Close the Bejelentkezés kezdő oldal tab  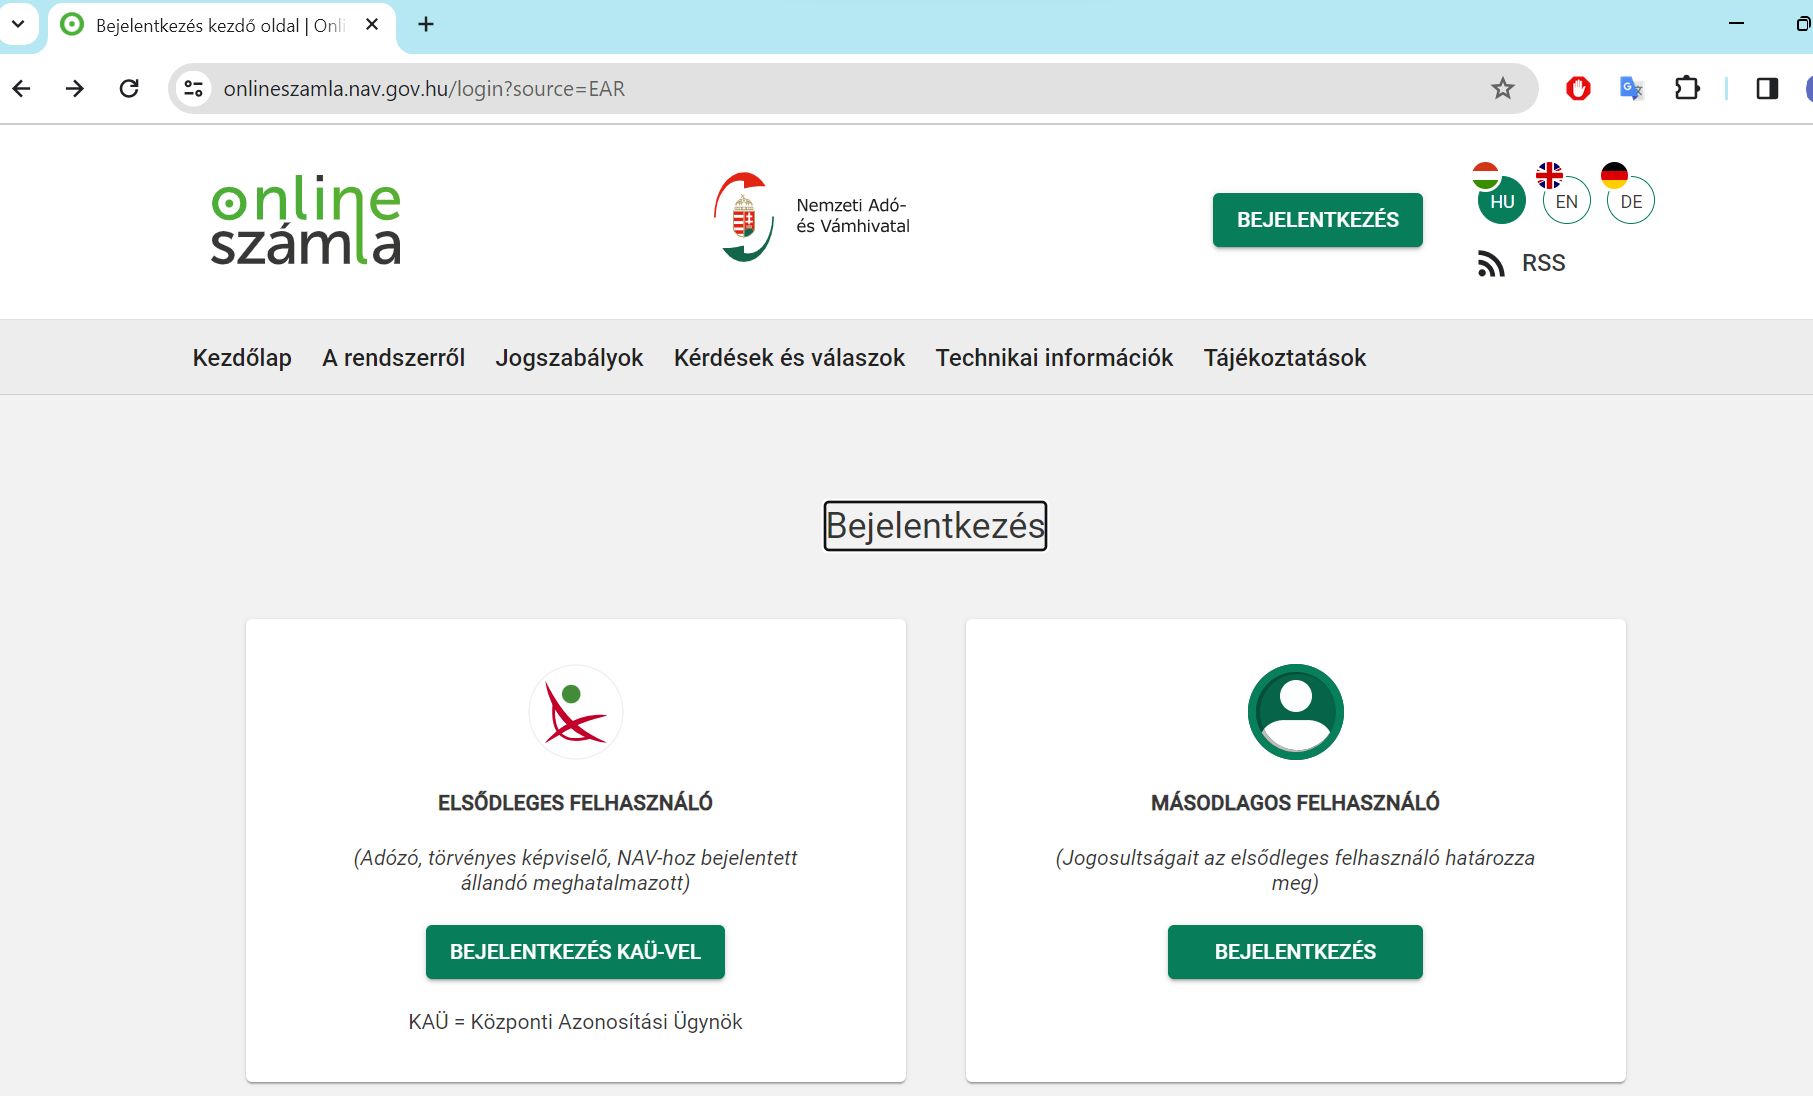point(372,24)
